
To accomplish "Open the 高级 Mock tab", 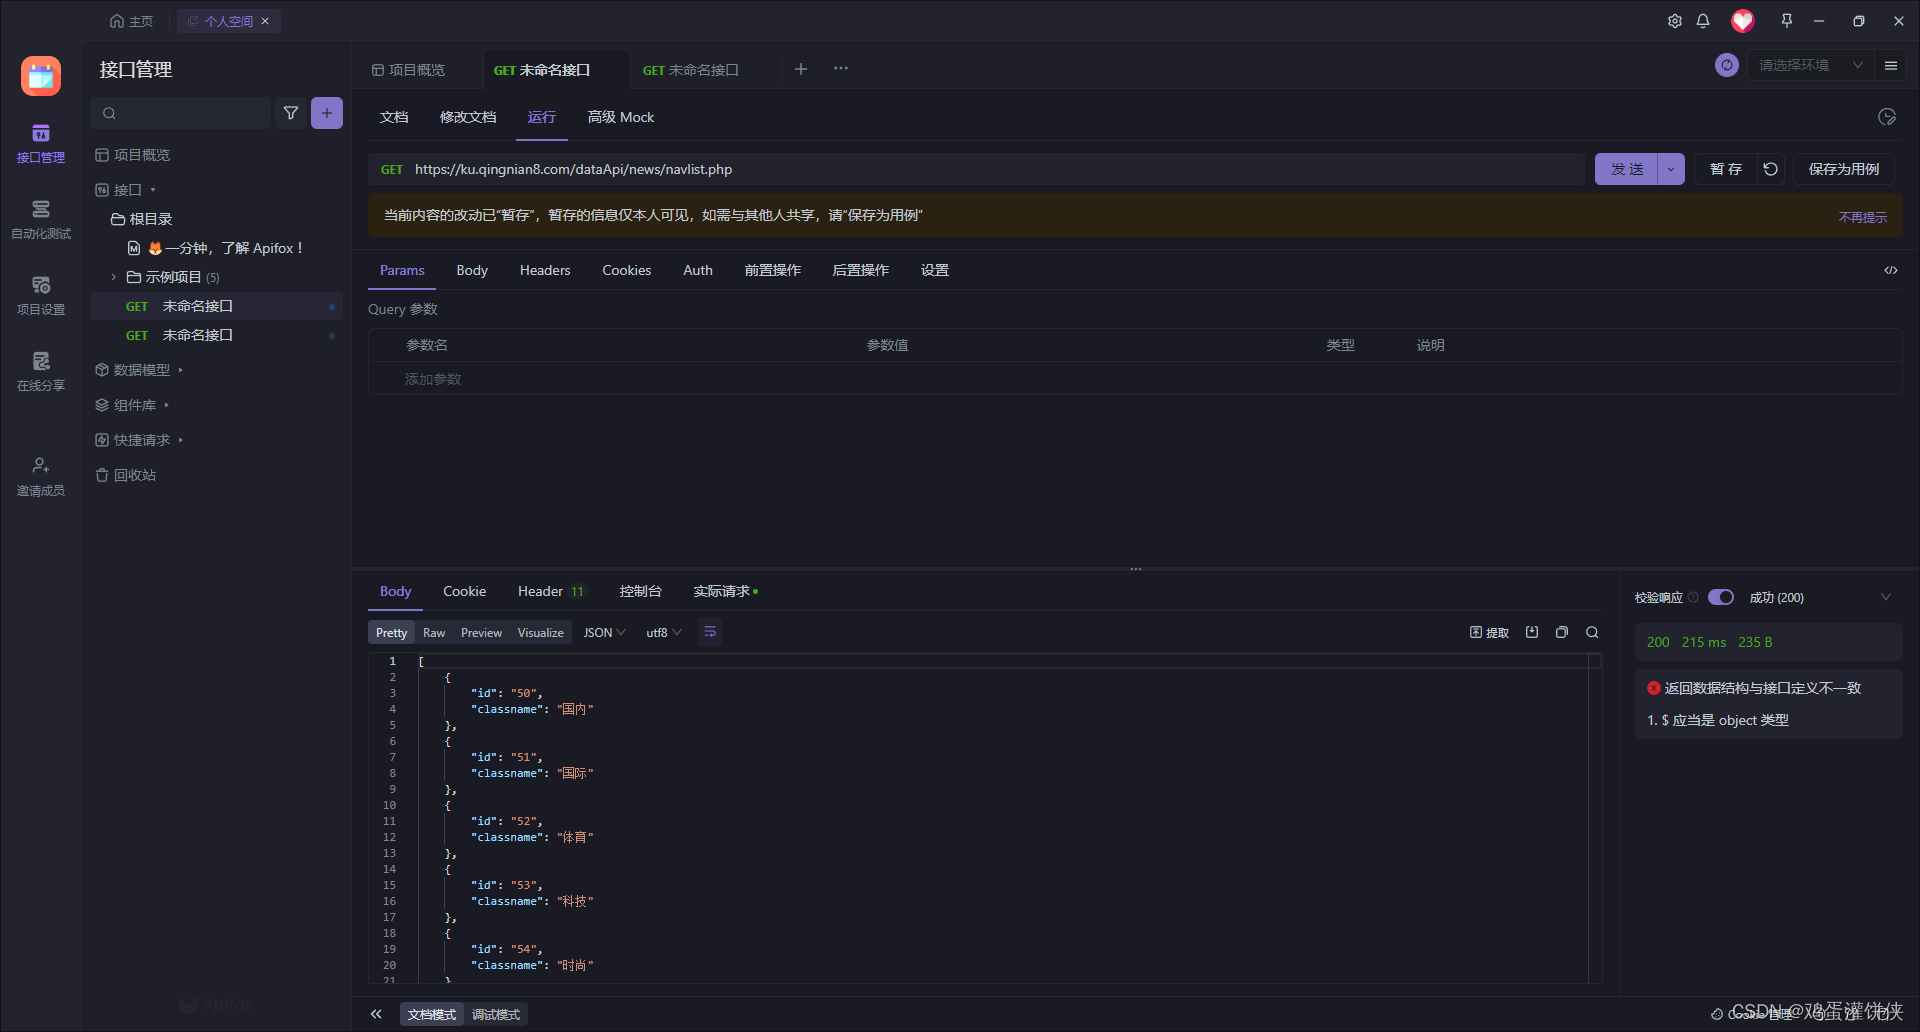I will pyautogui.click(x=621, y=117).
